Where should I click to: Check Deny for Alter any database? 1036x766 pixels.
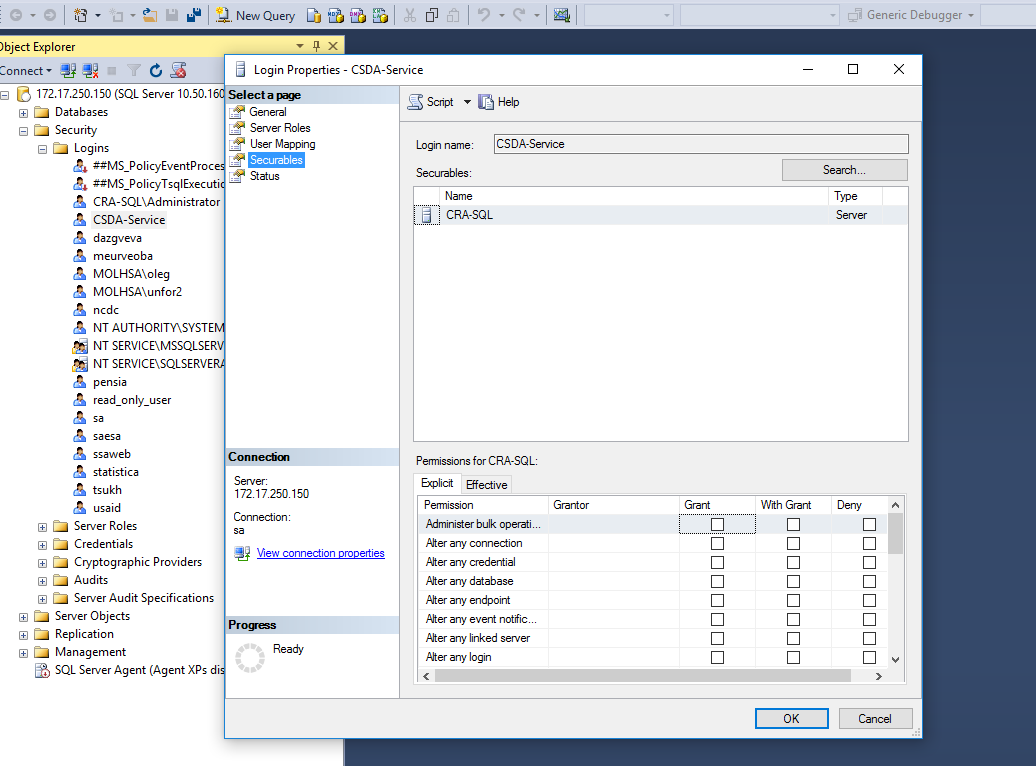tap(869, 581)
